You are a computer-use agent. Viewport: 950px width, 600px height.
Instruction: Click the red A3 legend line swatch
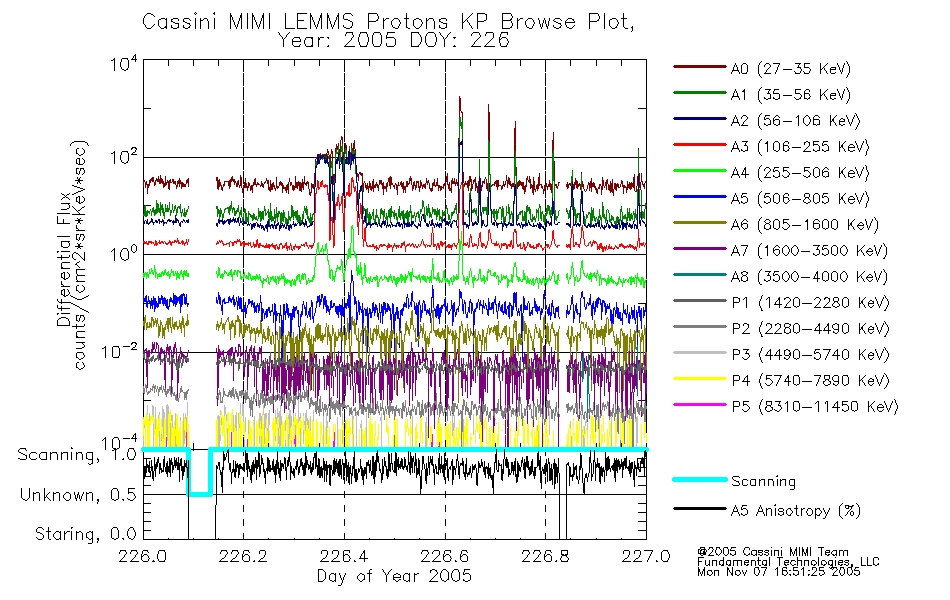(x=699, y=145)
